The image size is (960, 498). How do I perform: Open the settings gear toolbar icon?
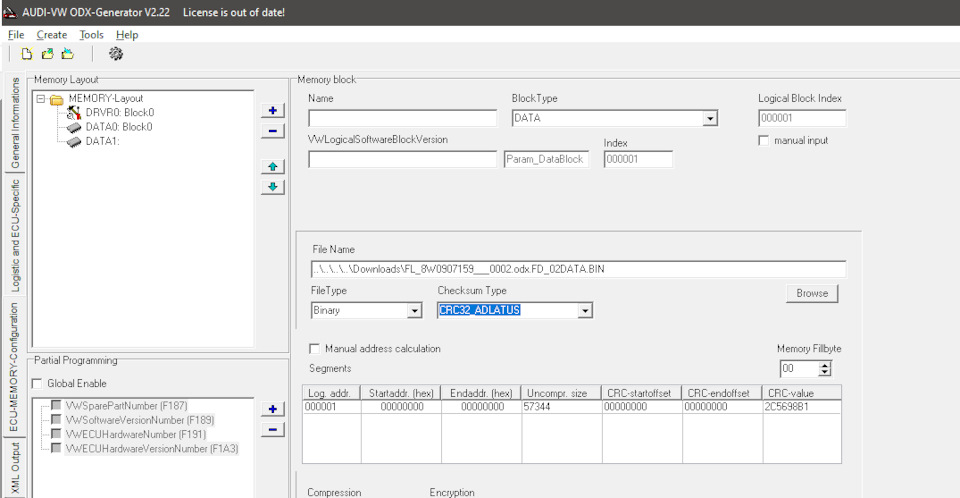116,54
